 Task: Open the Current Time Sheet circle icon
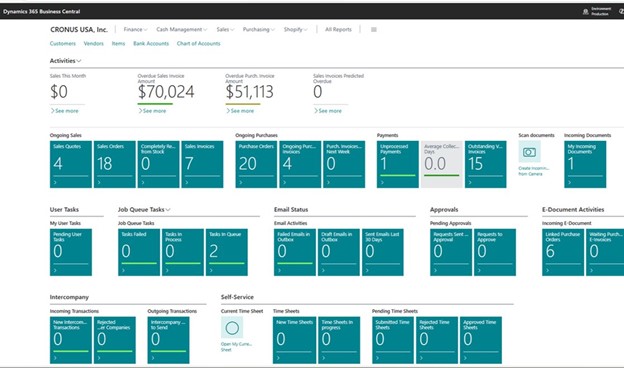click(x=232, y=328)
